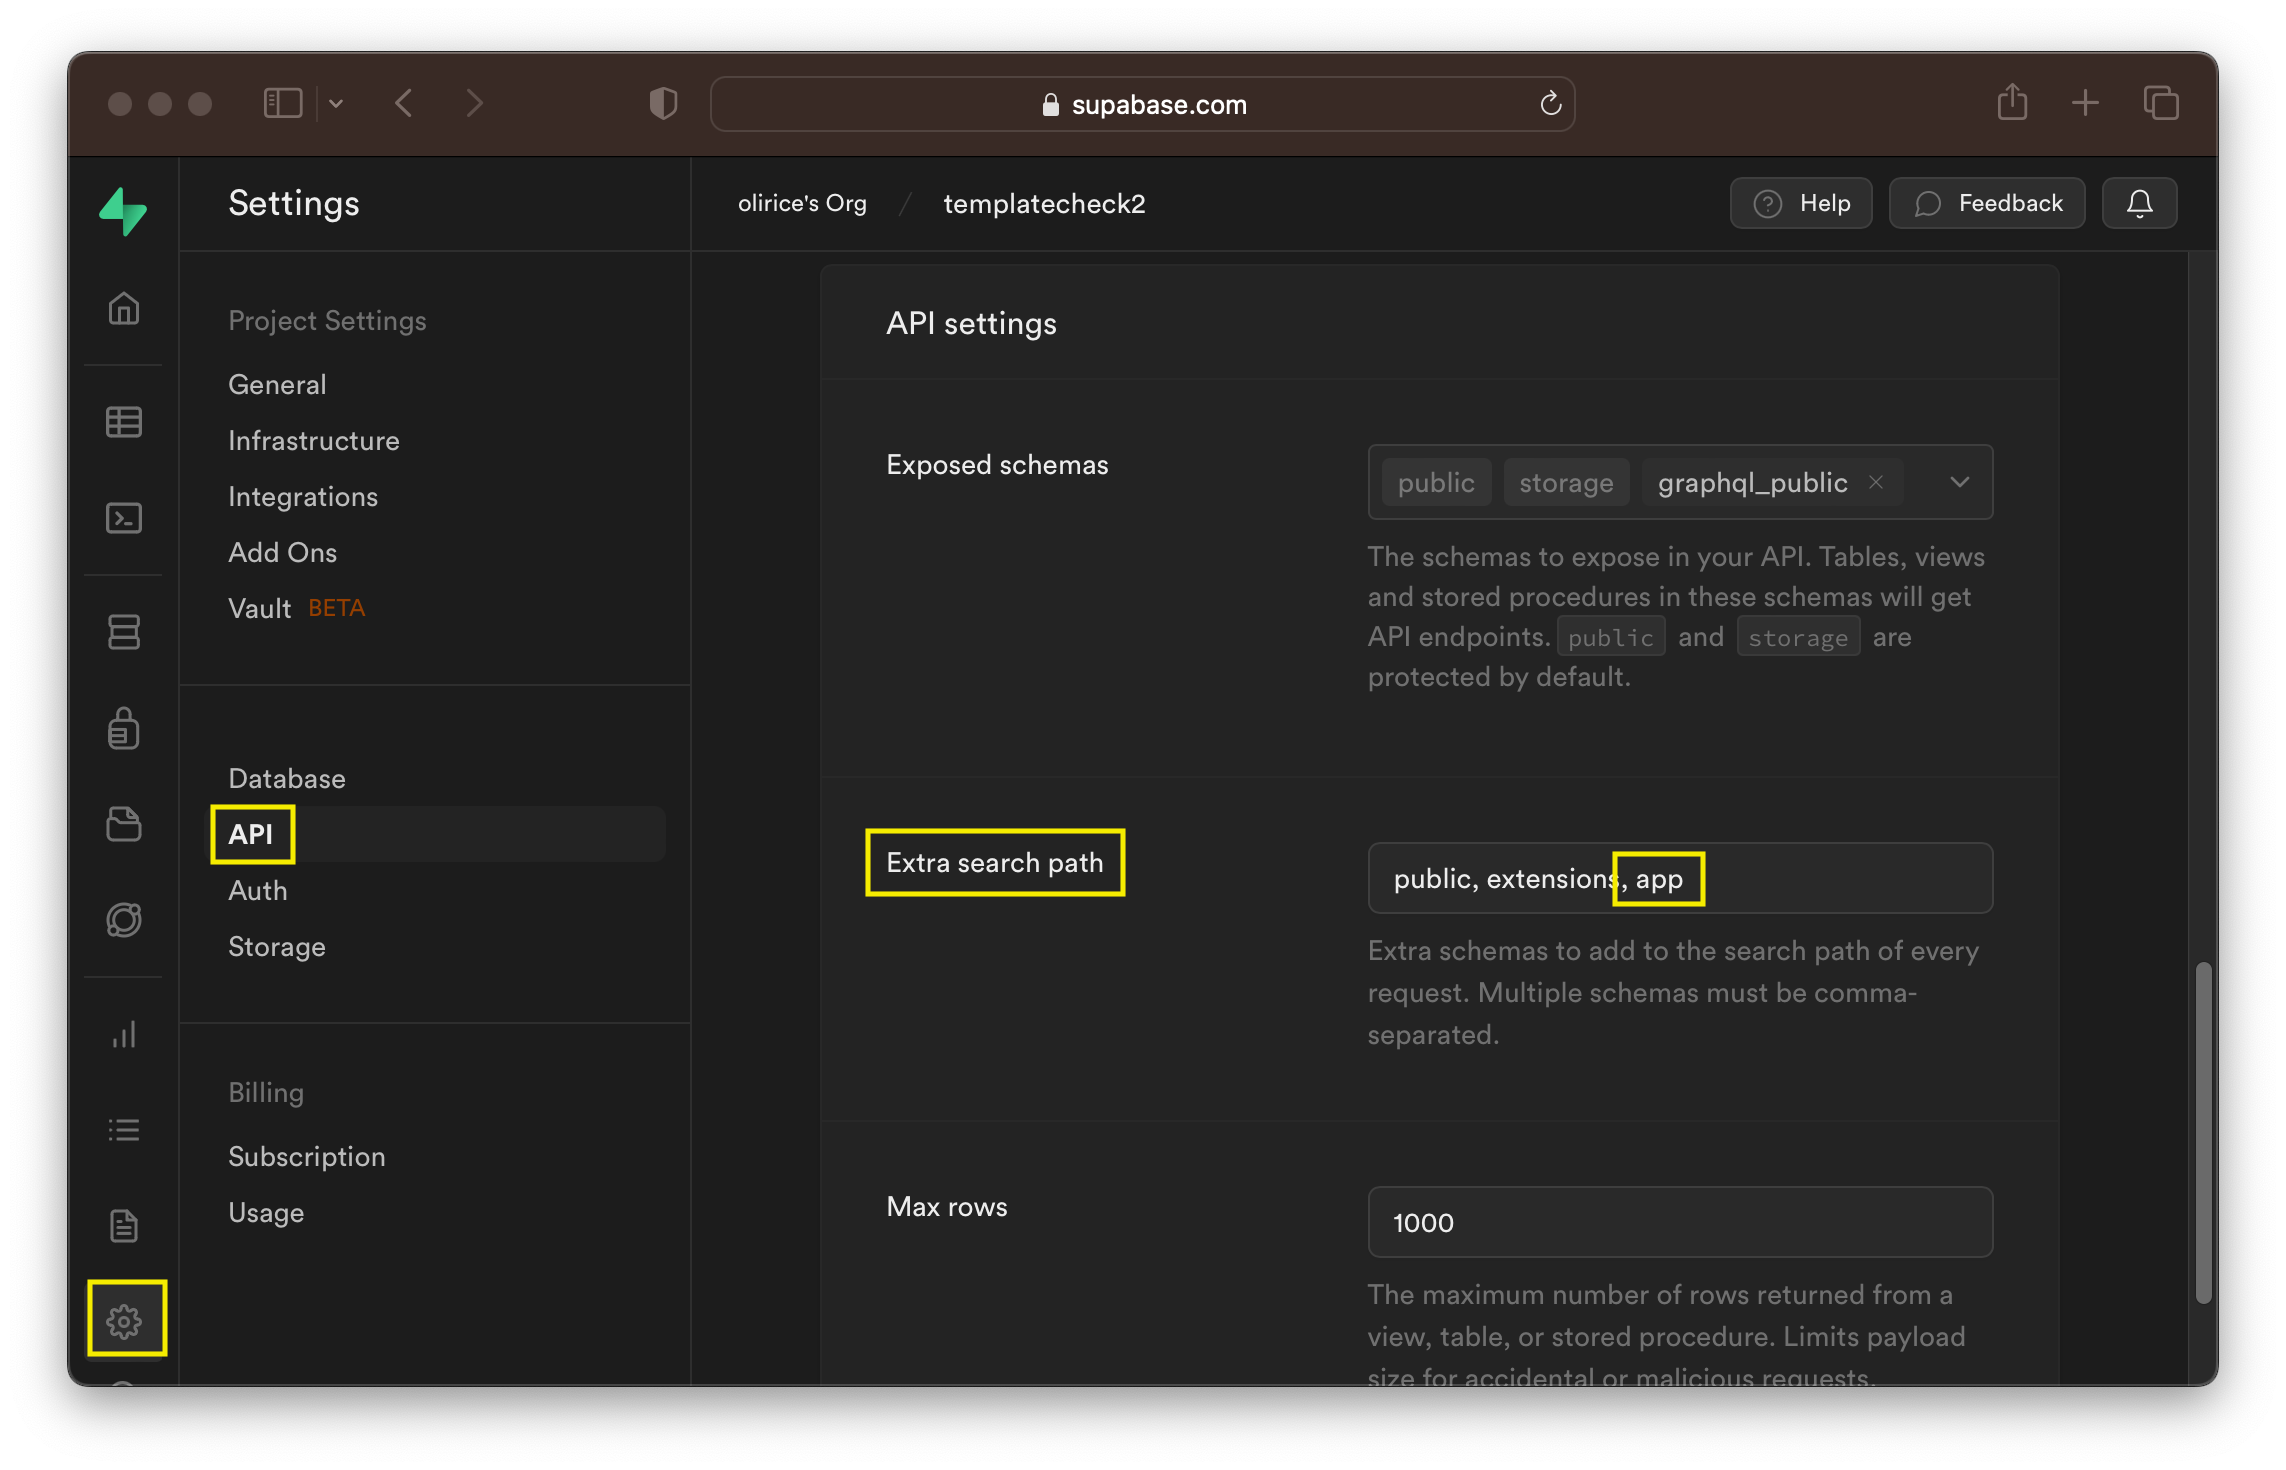Switch to the API settings section
The width and height of the screenshot is (2286, 1470).
pyautogui.click(x=251, y=834)
